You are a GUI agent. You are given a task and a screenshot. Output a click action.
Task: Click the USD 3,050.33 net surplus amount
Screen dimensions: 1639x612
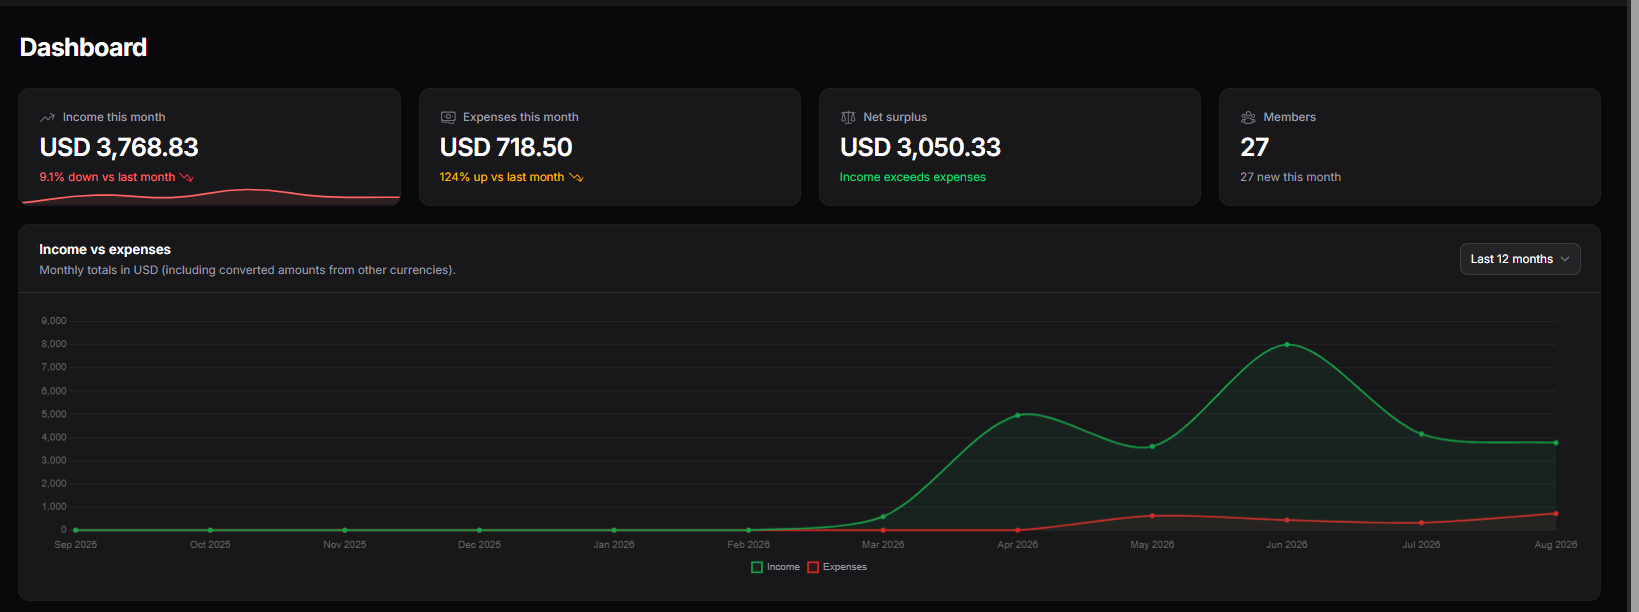point(920,147)
